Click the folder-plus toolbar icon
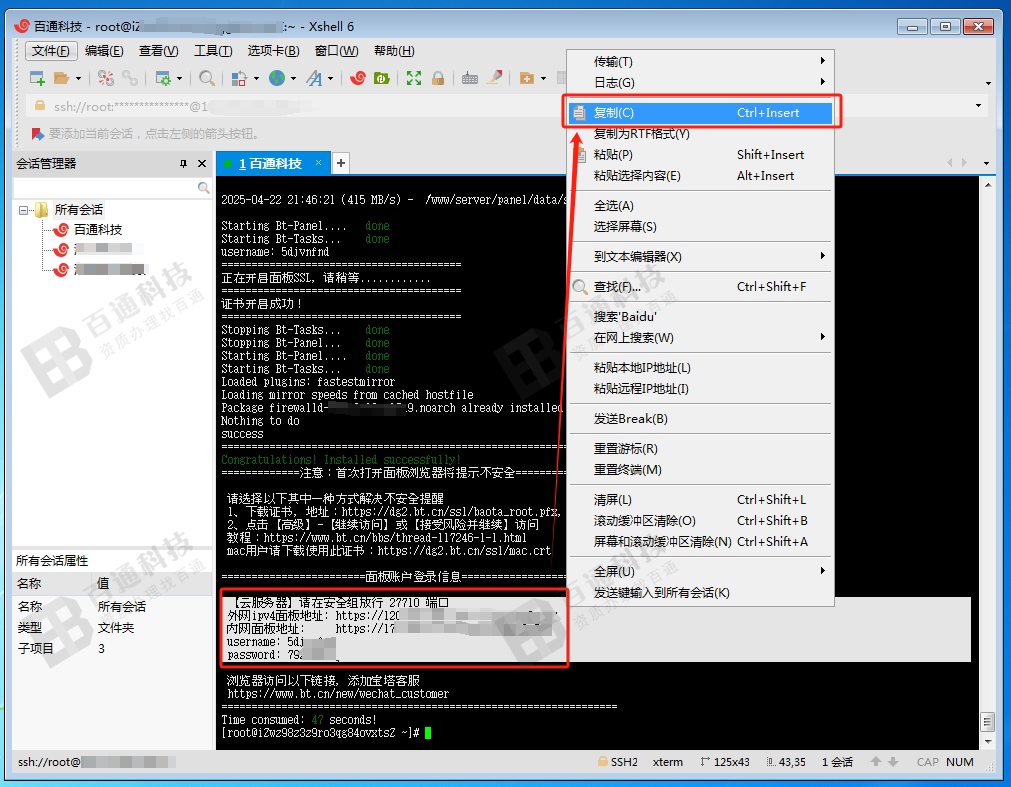Screen dimensions: 1011x787 click(x=527, y=78)
